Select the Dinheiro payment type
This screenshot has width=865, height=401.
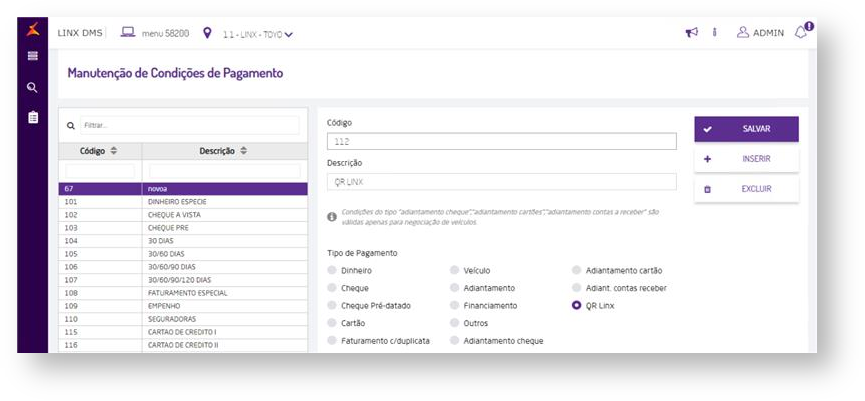pyautogui.click(x=333, y=270)
